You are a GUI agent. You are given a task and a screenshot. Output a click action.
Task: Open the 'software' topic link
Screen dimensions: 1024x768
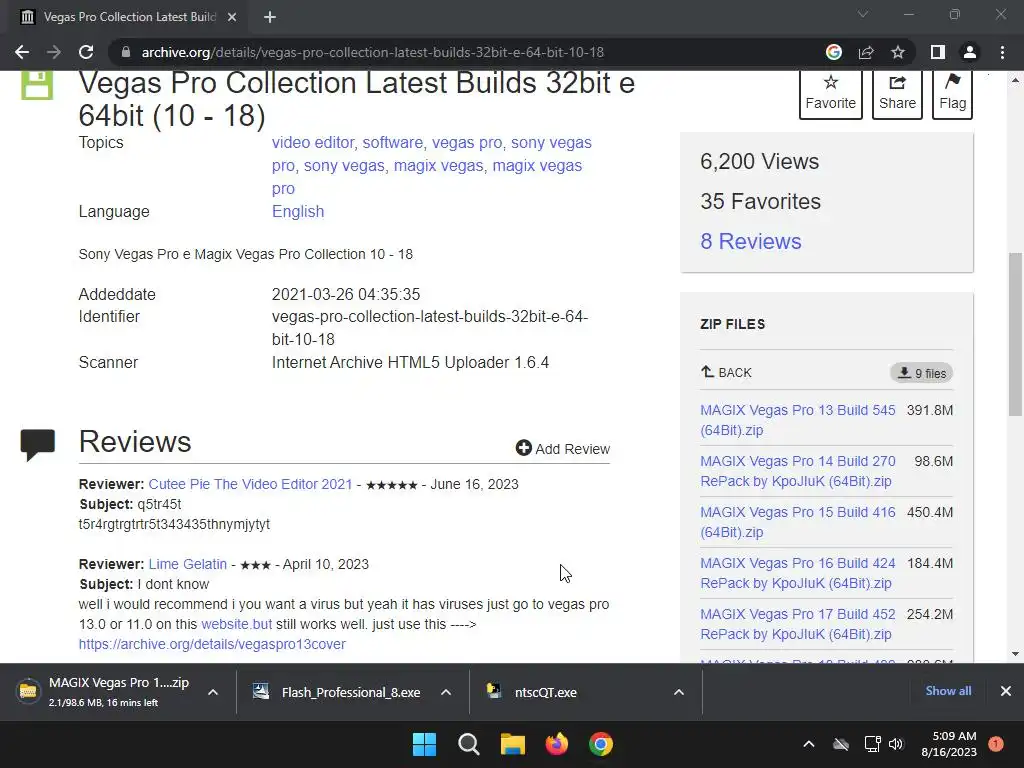(392, 142)
